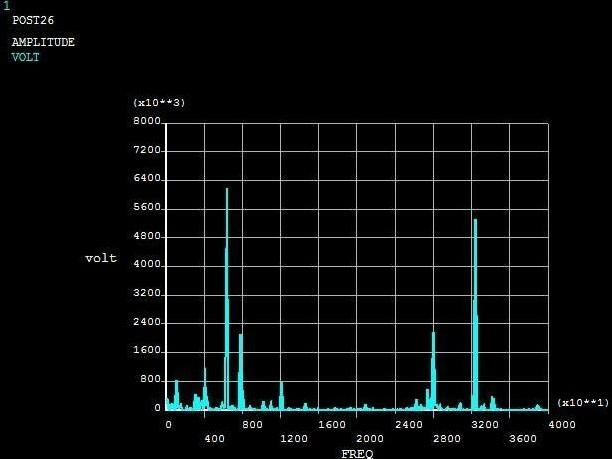Click the 3200 label on the FREQ axis

485,425
